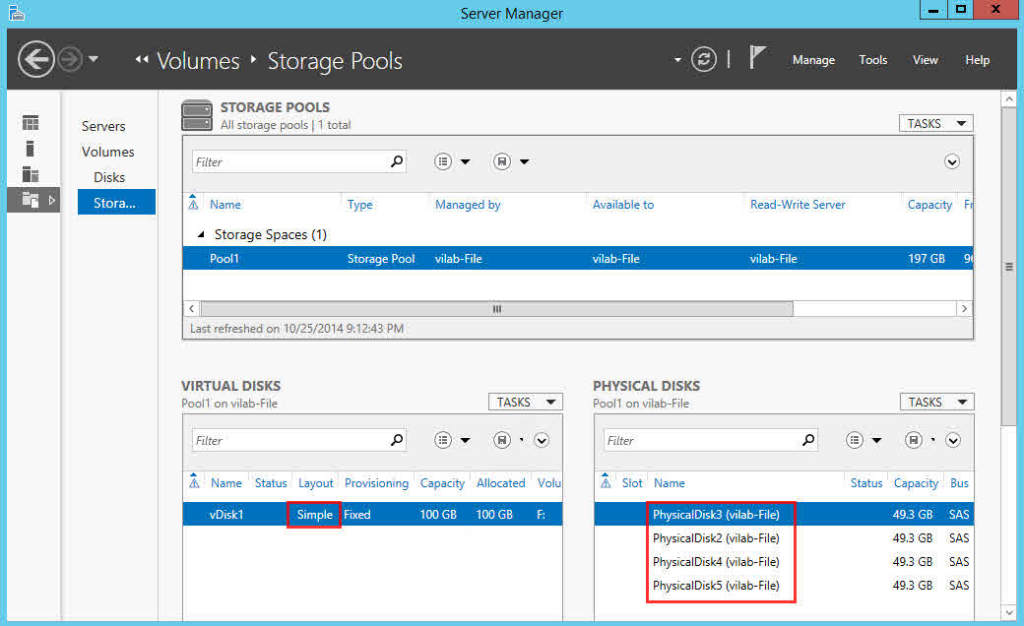Click the right arrow of the horizontal scrollbar
1024x626 pixels.
click(965, 308)
